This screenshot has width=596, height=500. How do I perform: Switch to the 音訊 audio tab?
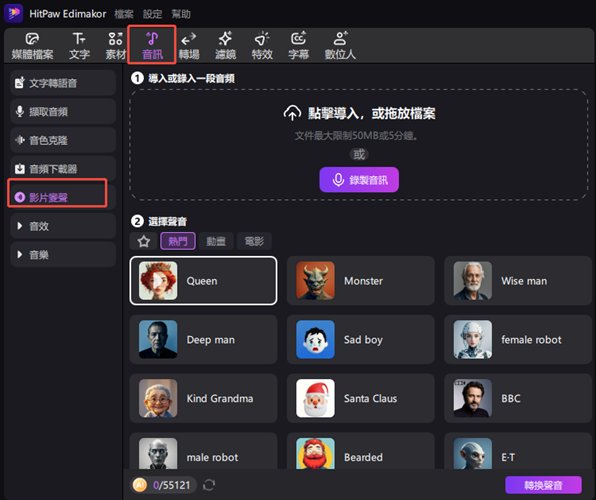(152, 46)
